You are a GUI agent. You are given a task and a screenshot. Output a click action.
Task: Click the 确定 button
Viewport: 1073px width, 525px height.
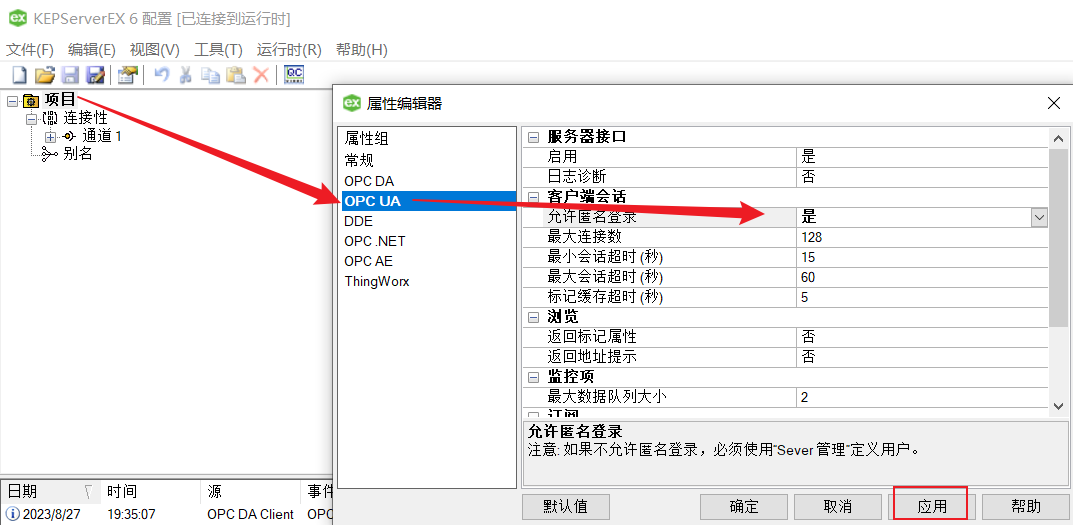744,507
